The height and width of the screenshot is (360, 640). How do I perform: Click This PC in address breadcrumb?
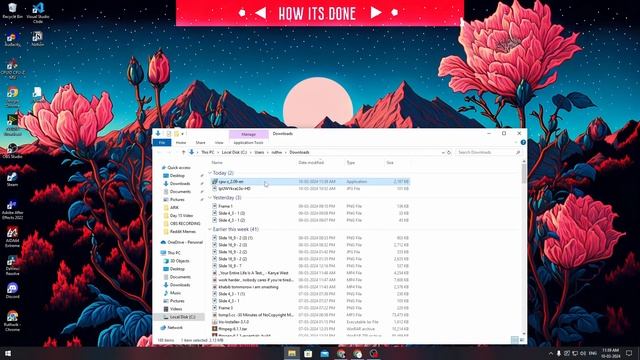208,152
